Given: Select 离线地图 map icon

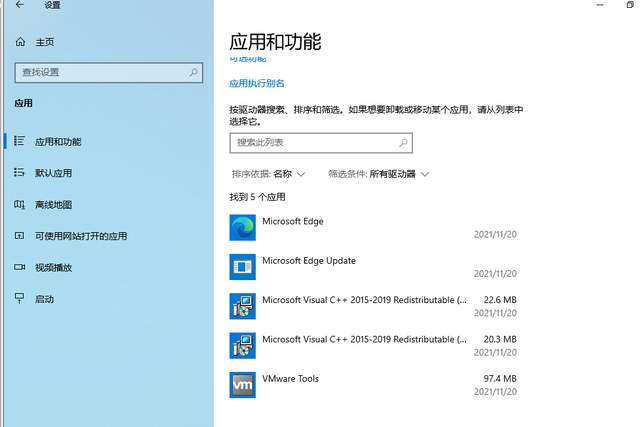Looking at the screenshot, I should click(x=19, y=204).
